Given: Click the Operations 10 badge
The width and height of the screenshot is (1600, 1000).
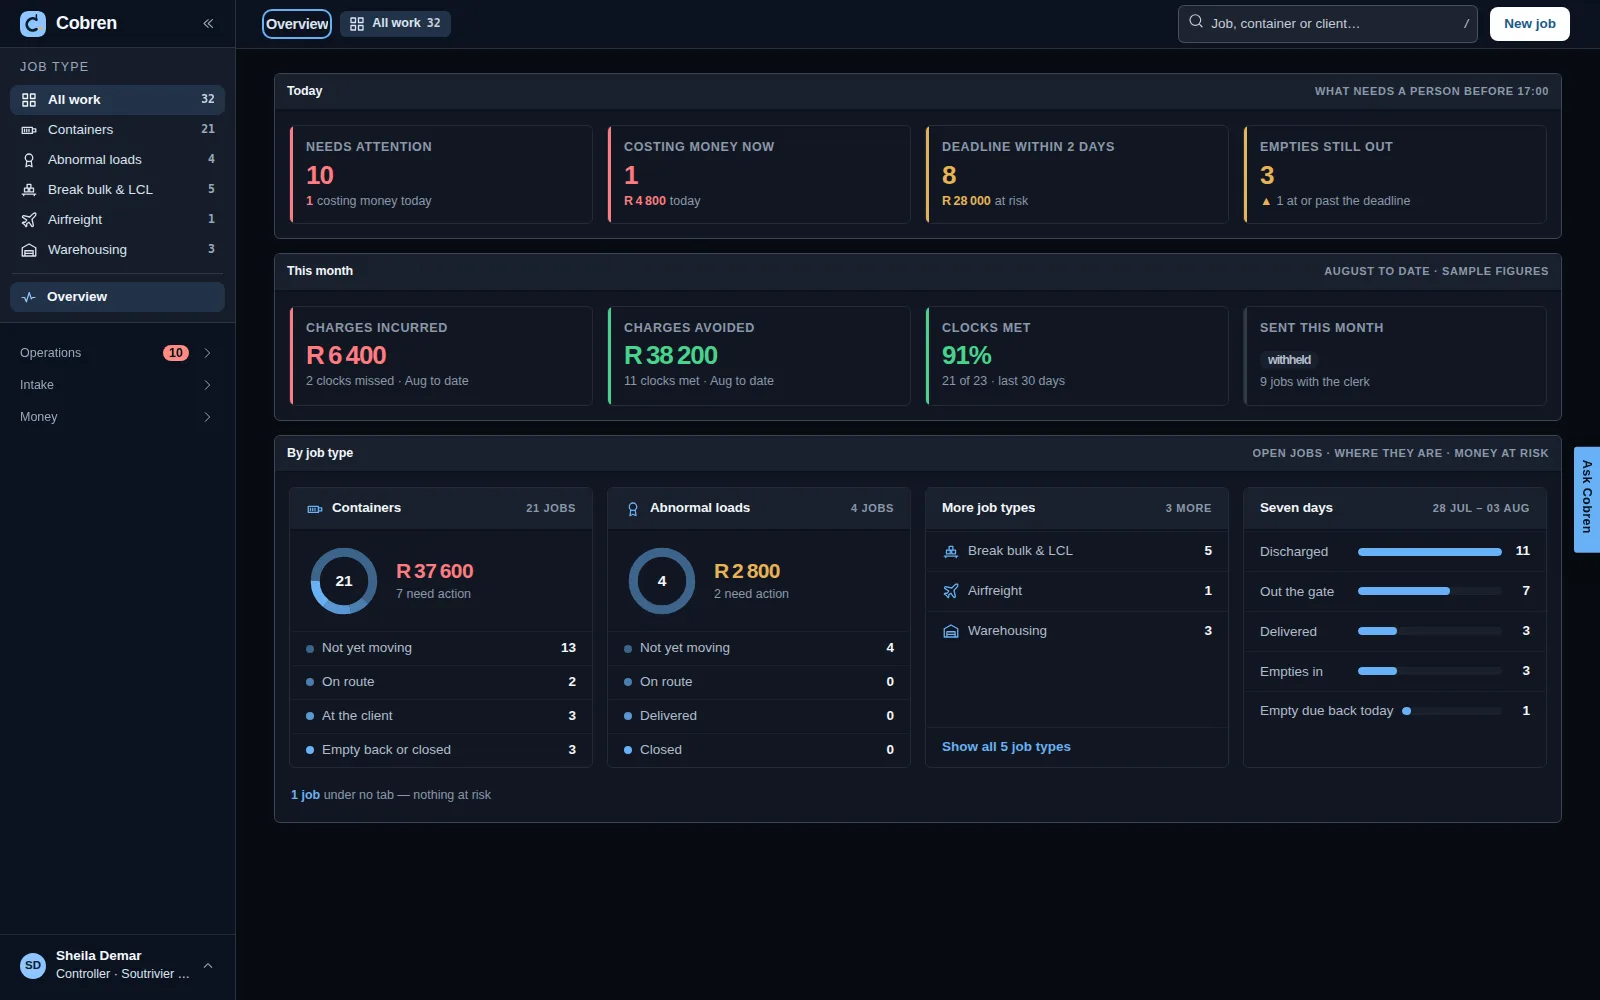Looking at the screenshot, I should (x=176, y=353).
